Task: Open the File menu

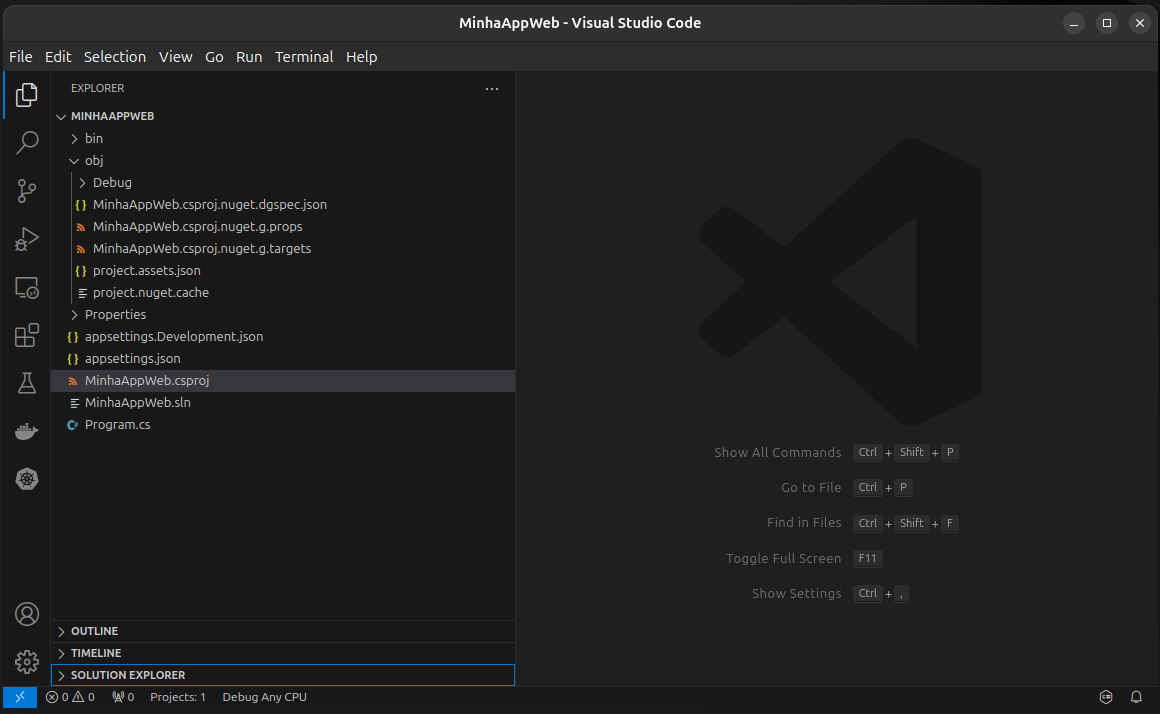Action: click(21, 57)
